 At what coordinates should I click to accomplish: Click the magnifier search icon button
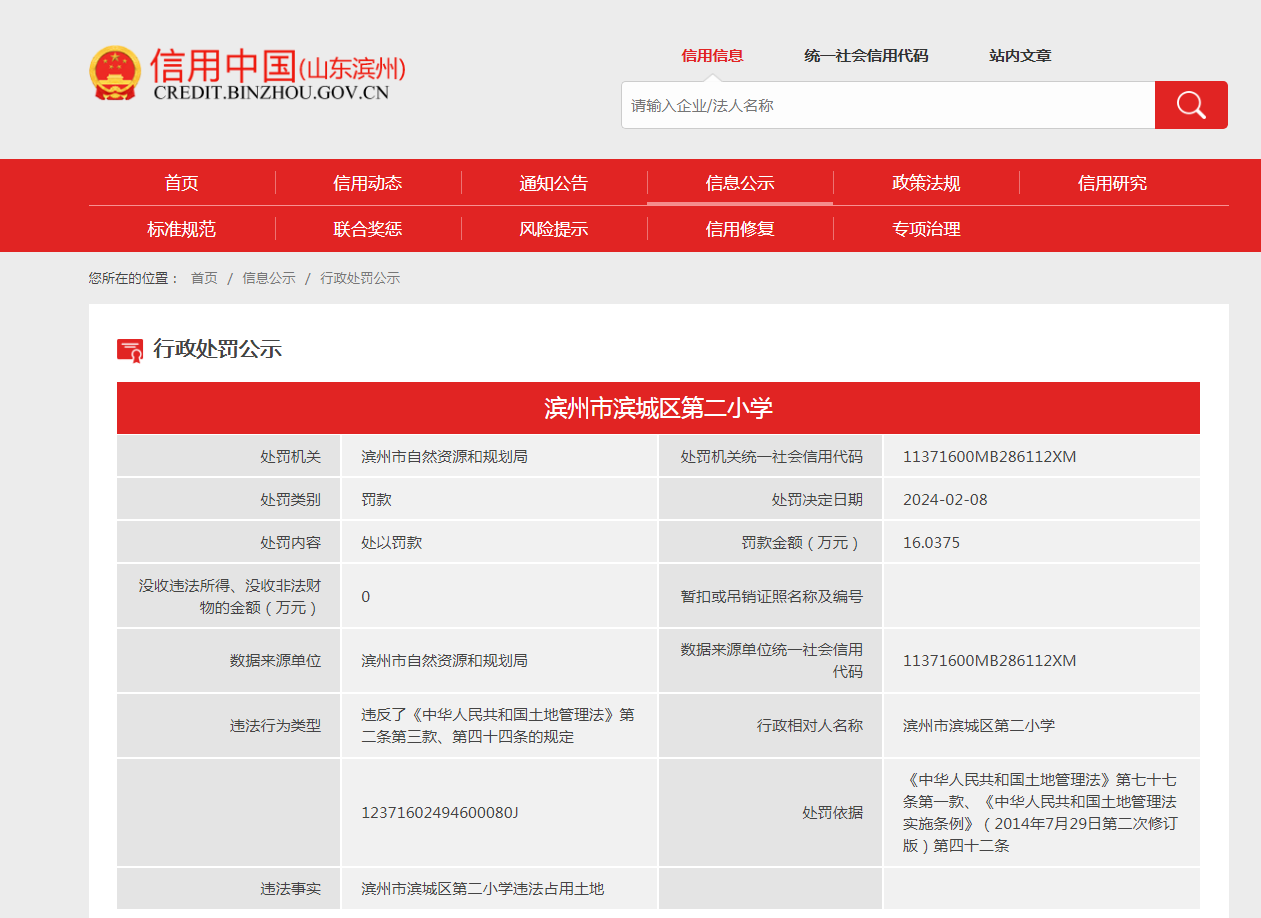1190,105
